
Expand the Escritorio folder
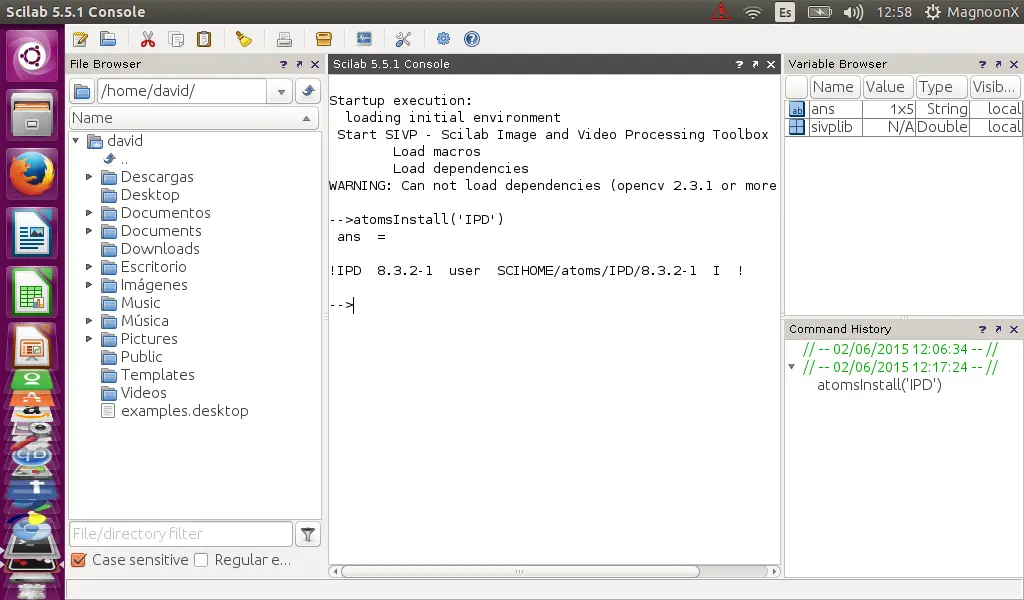[89, 266]
